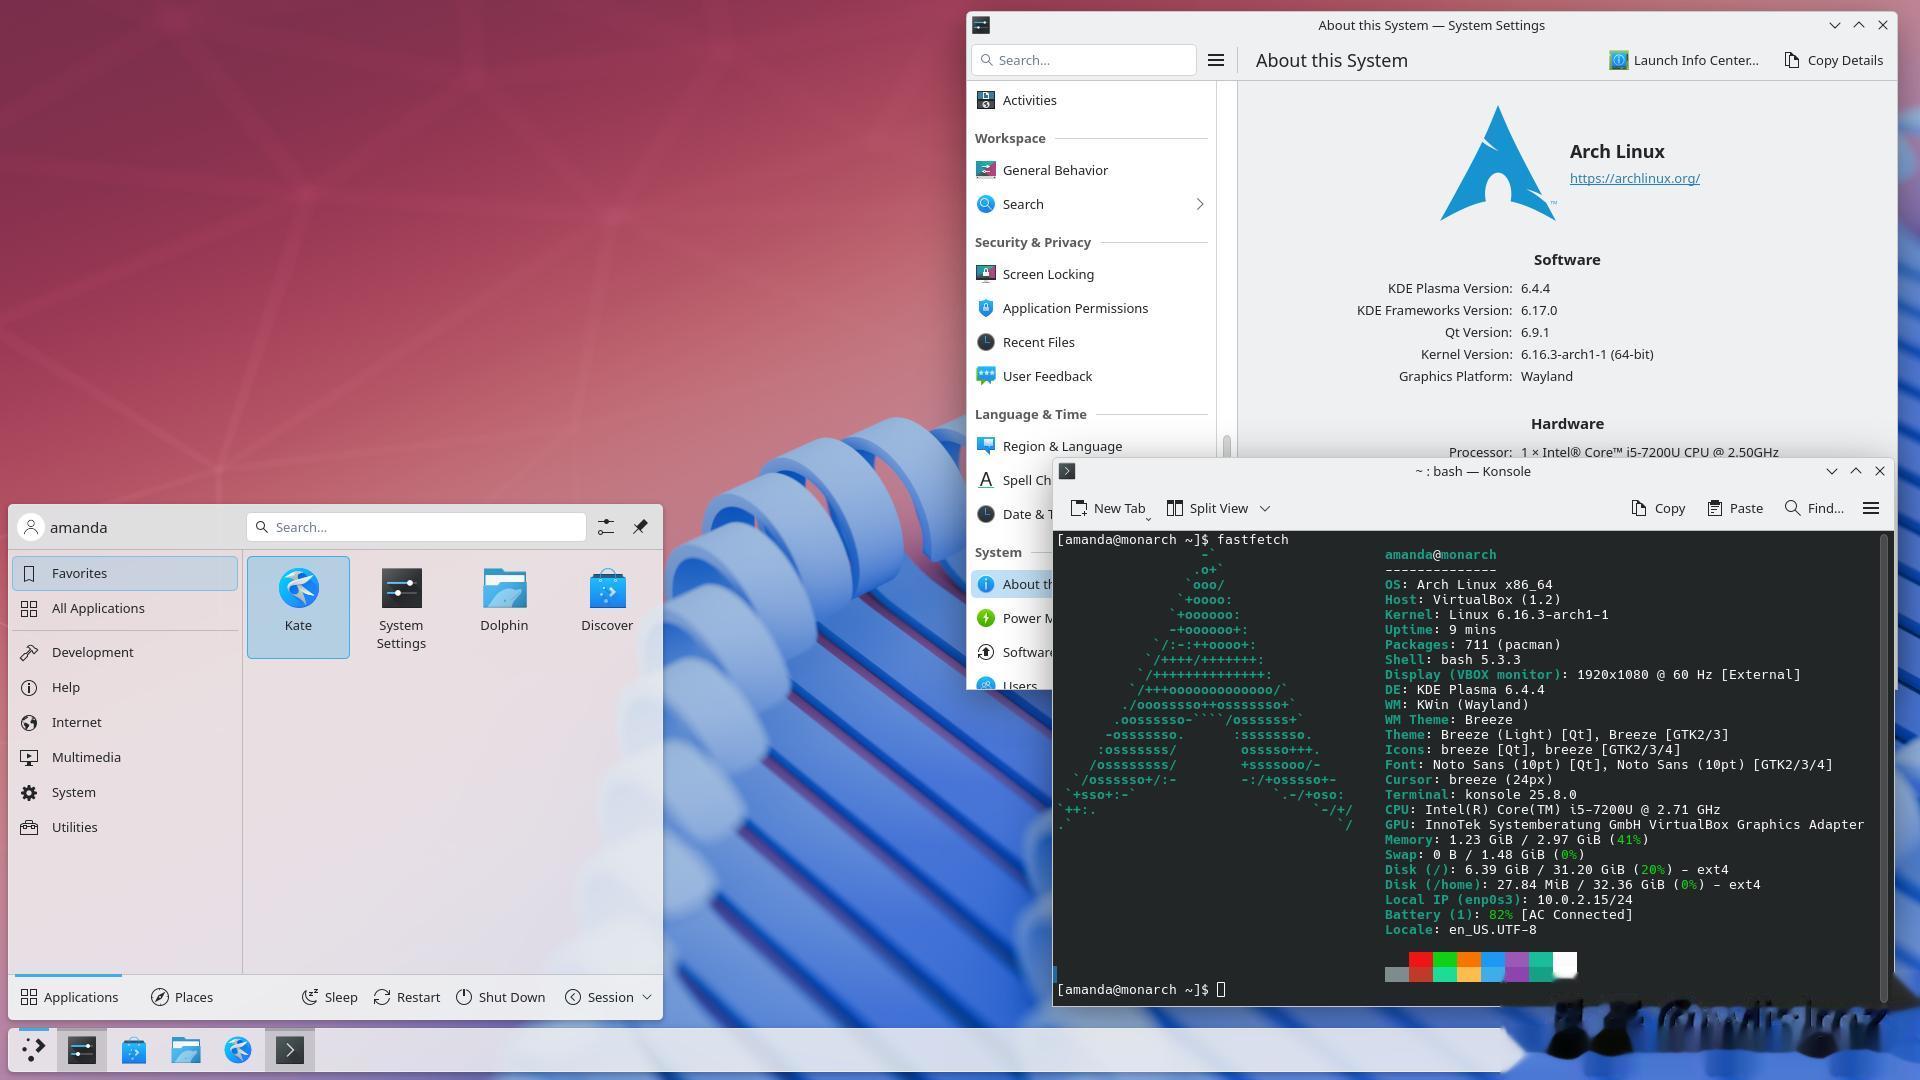Select the All Applications category
Viewport: 1920px width, 1080px height.
tap(98, 608)
